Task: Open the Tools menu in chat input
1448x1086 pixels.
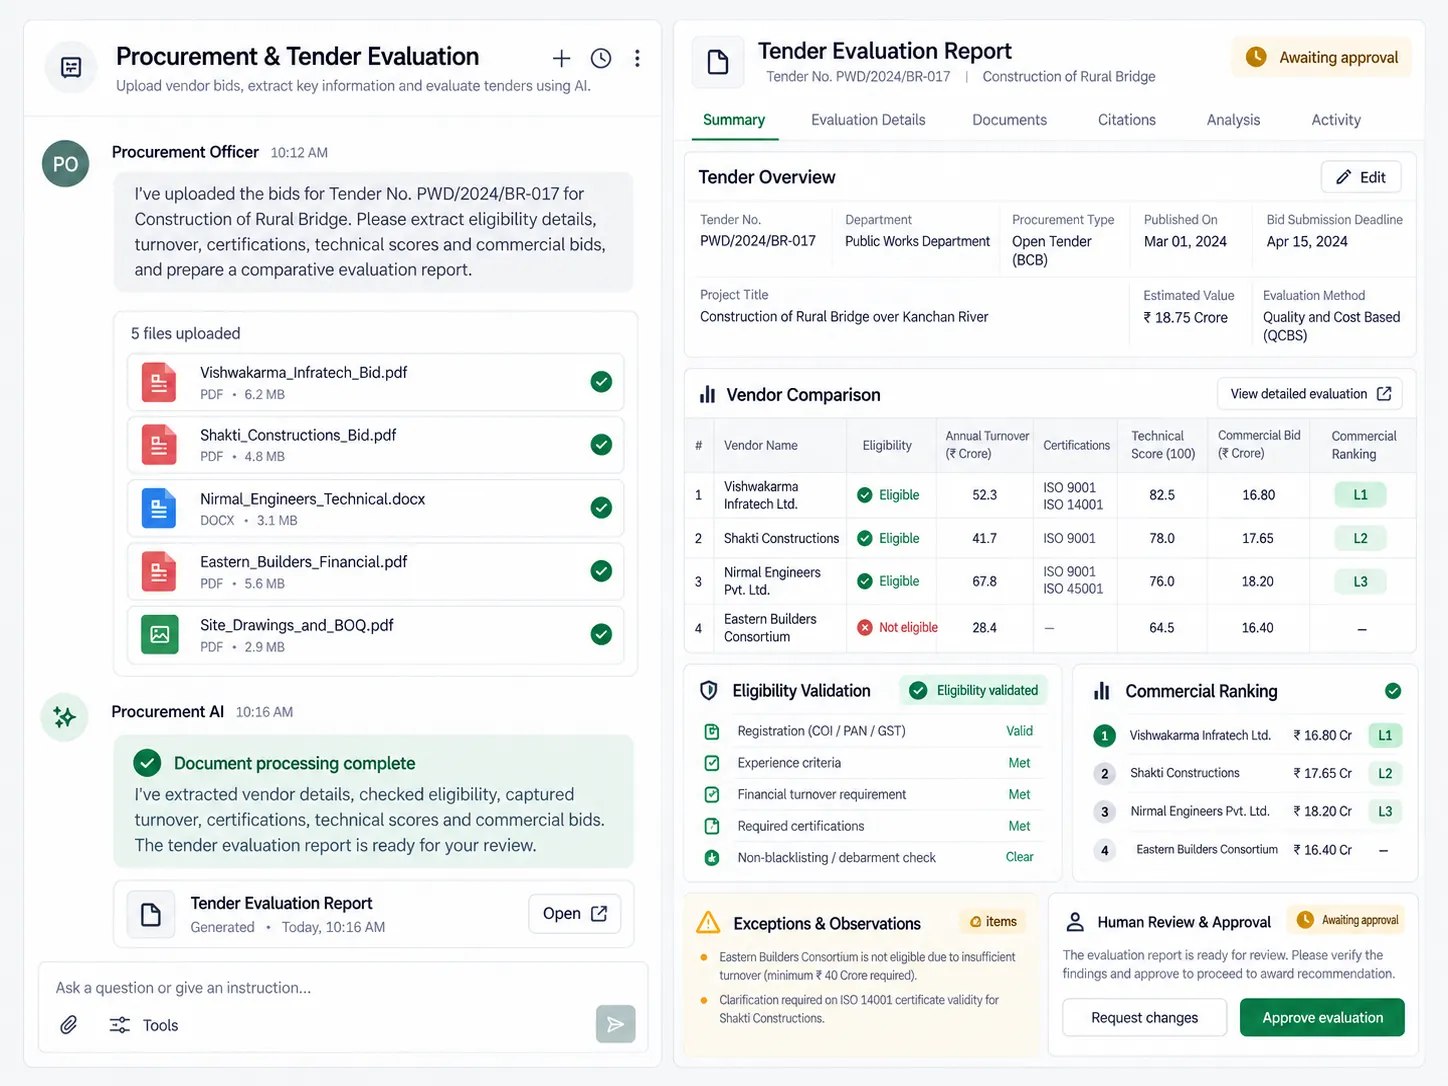Action: 143,1025
